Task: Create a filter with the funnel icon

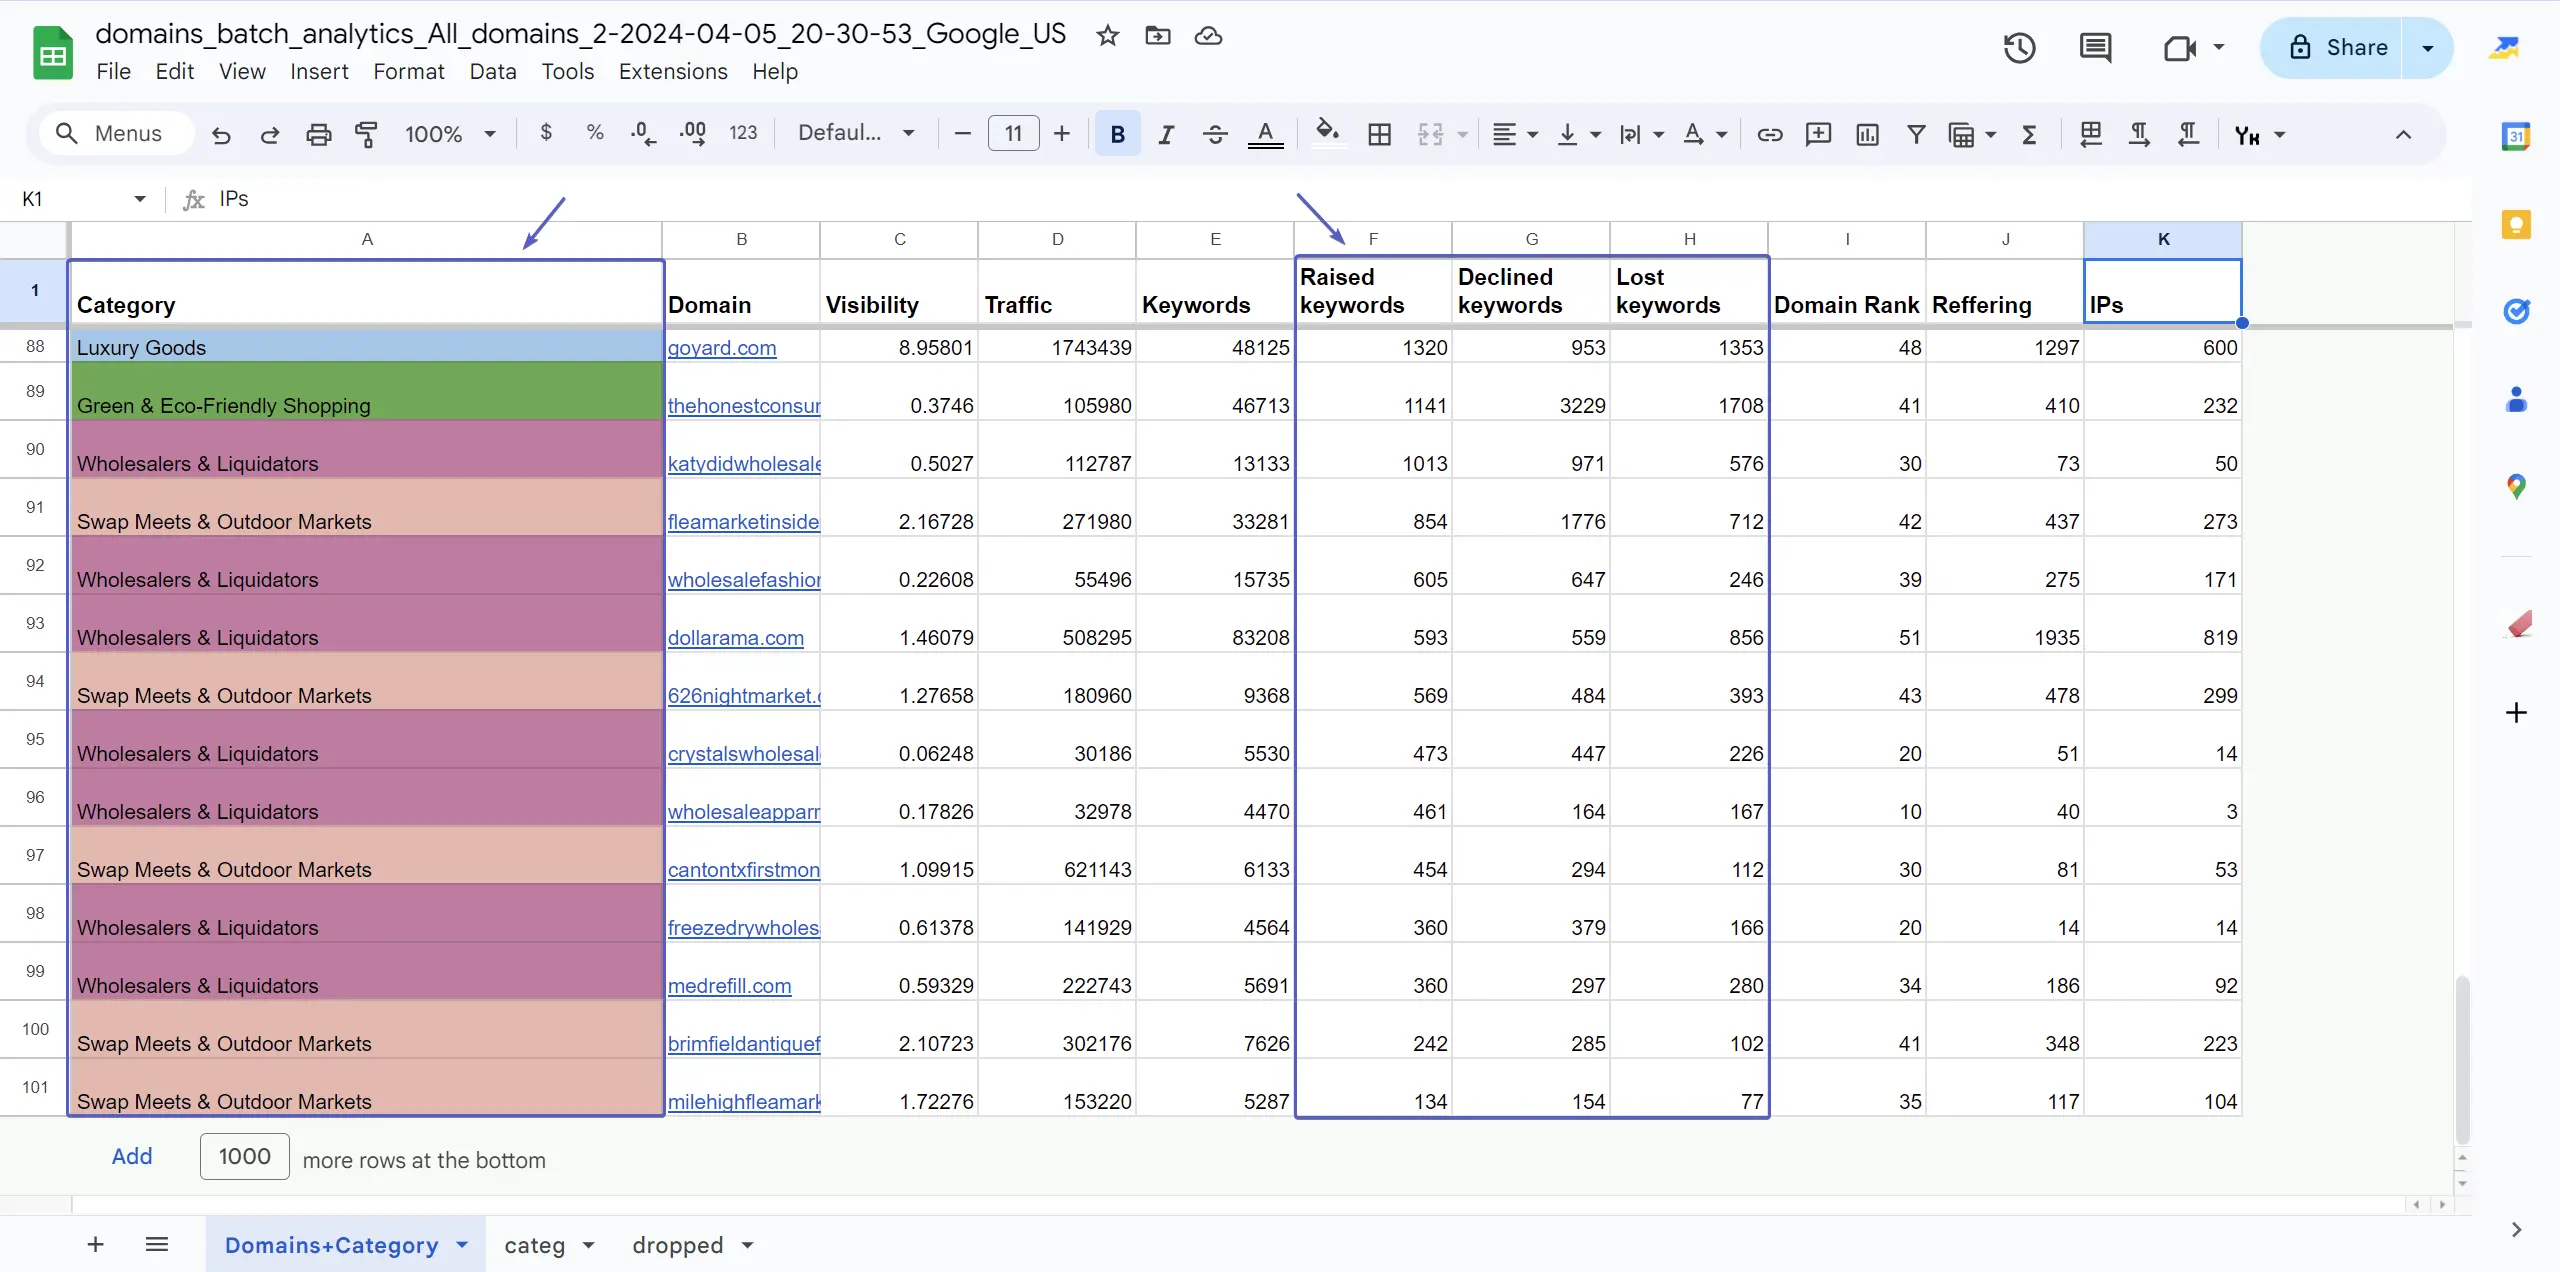Action: tap(1916, 134)
